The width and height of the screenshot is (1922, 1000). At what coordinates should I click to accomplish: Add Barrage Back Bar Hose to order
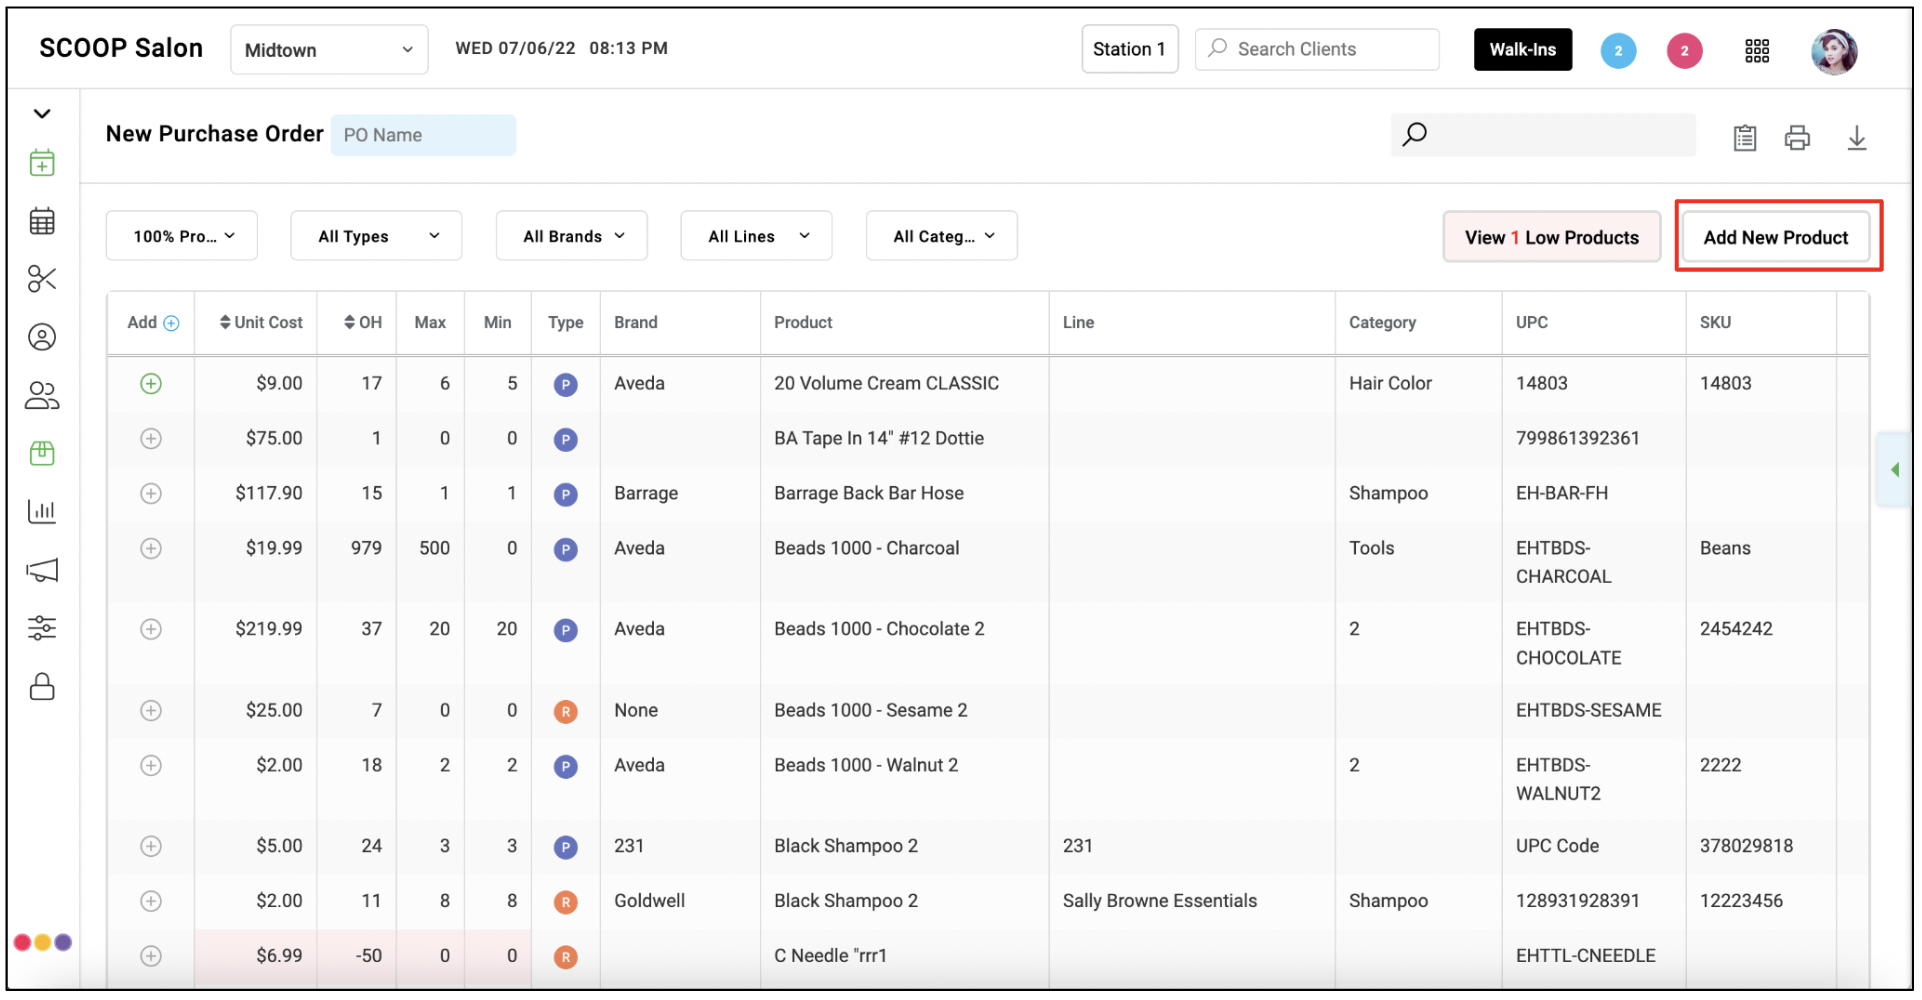click(x=151, y=494)
